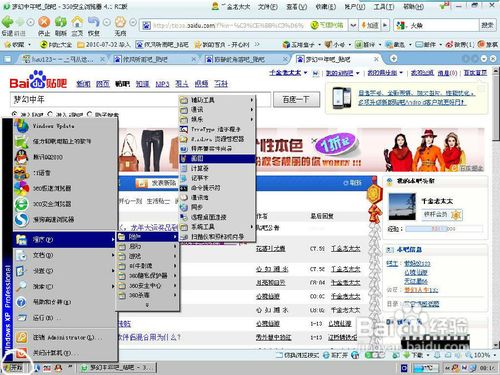Open Command Prompt (命令提示符) entry
This screenshot has width=500, height=375.
pos(217,188)
